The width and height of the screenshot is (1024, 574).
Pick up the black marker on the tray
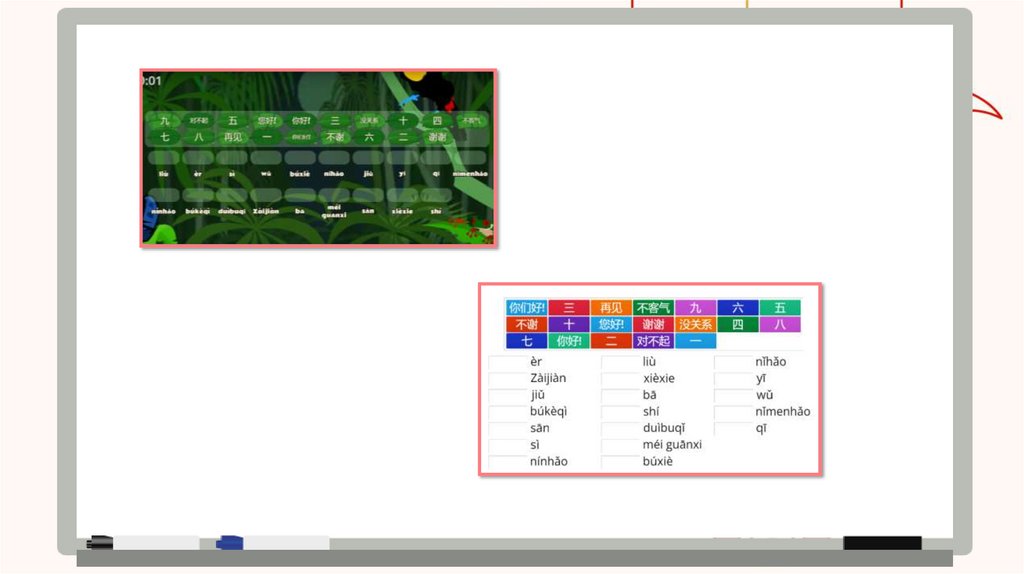coord(142,543)
